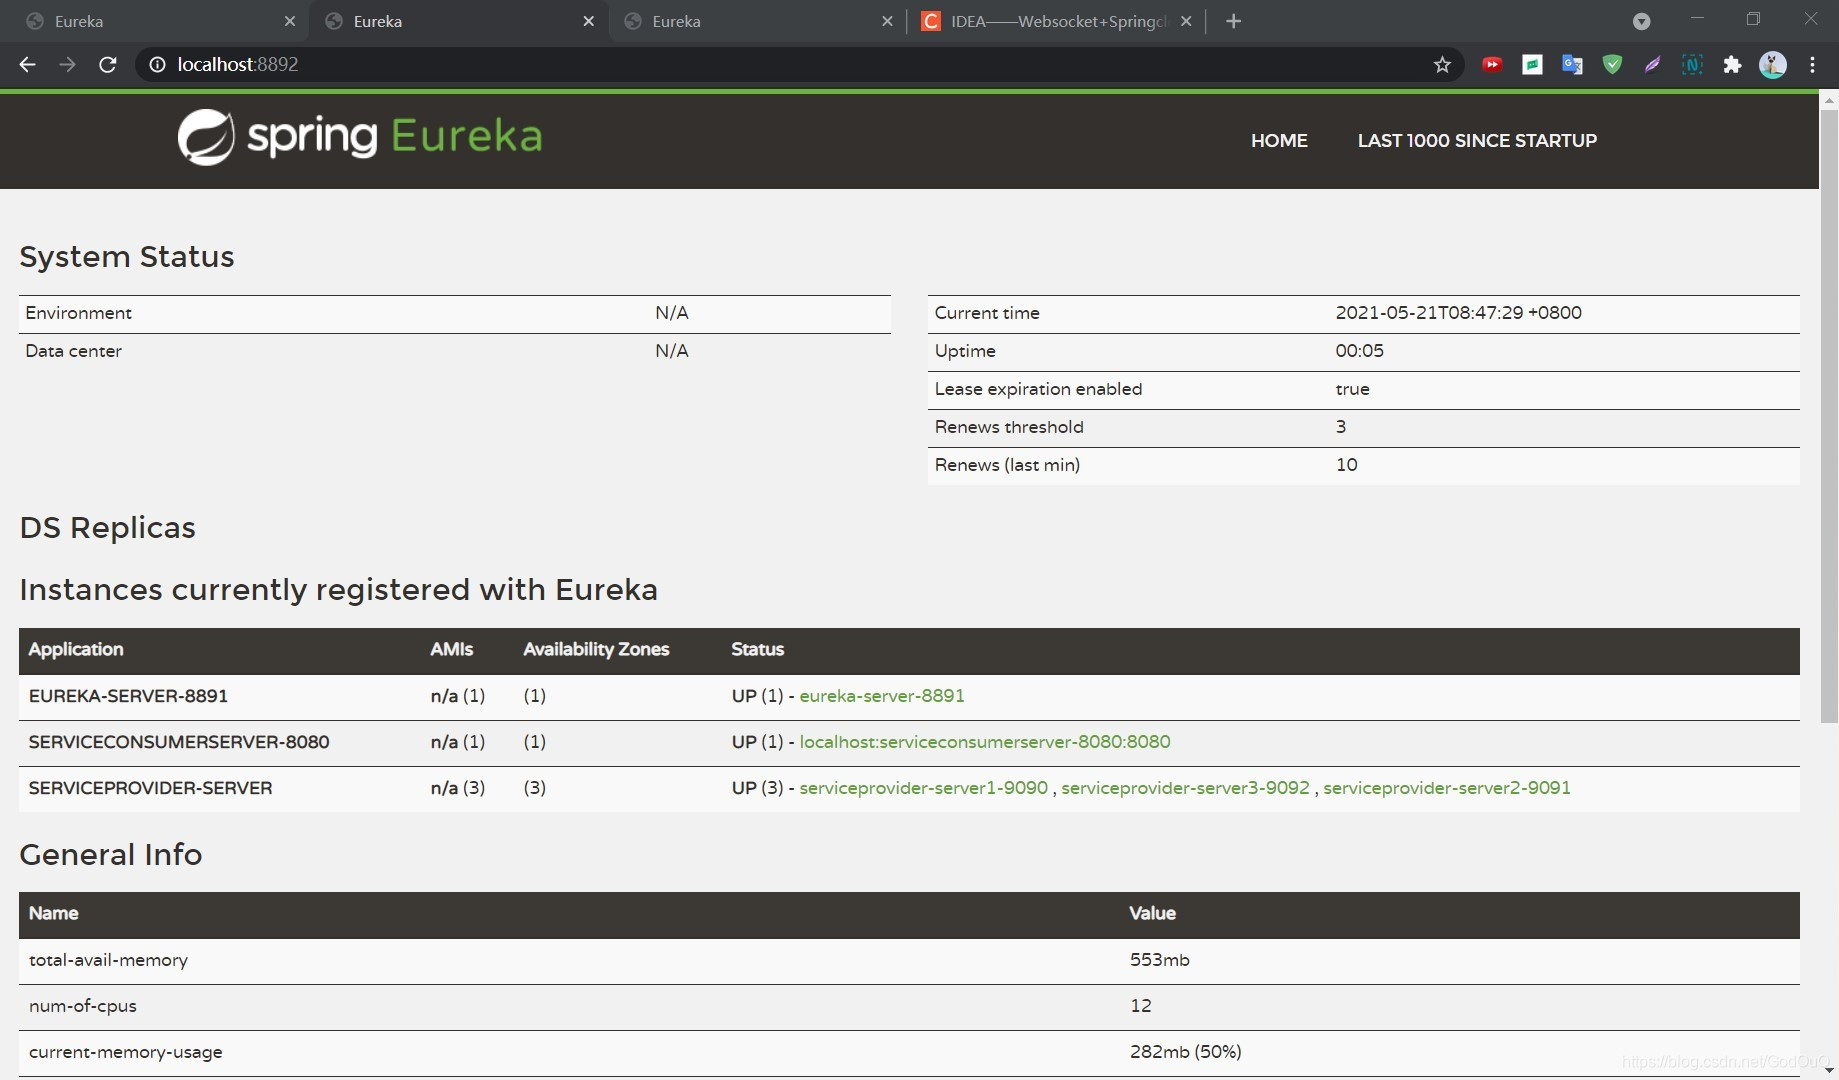Click current-memory-usage value 282mb (50%)

[x=1185, y=1052]
